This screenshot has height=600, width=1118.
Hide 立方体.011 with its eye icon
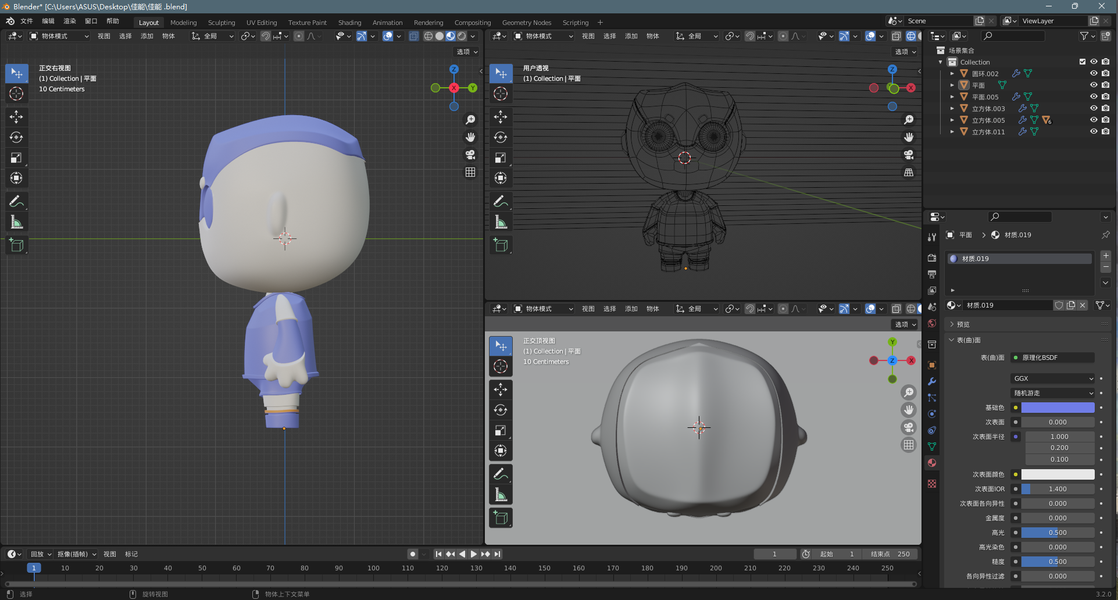(1093, 132)
